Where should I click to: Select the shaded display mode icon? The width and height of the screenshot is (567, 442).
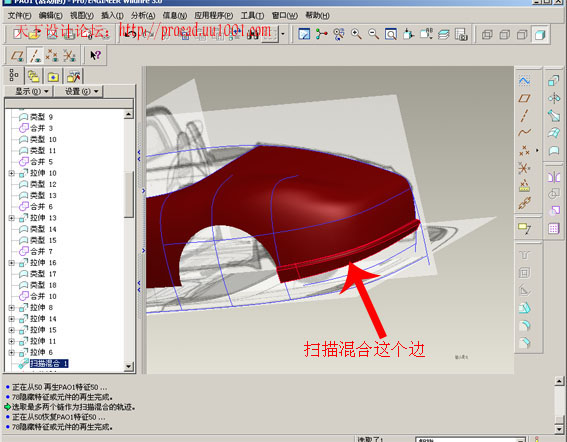click(x=540, y=35)
